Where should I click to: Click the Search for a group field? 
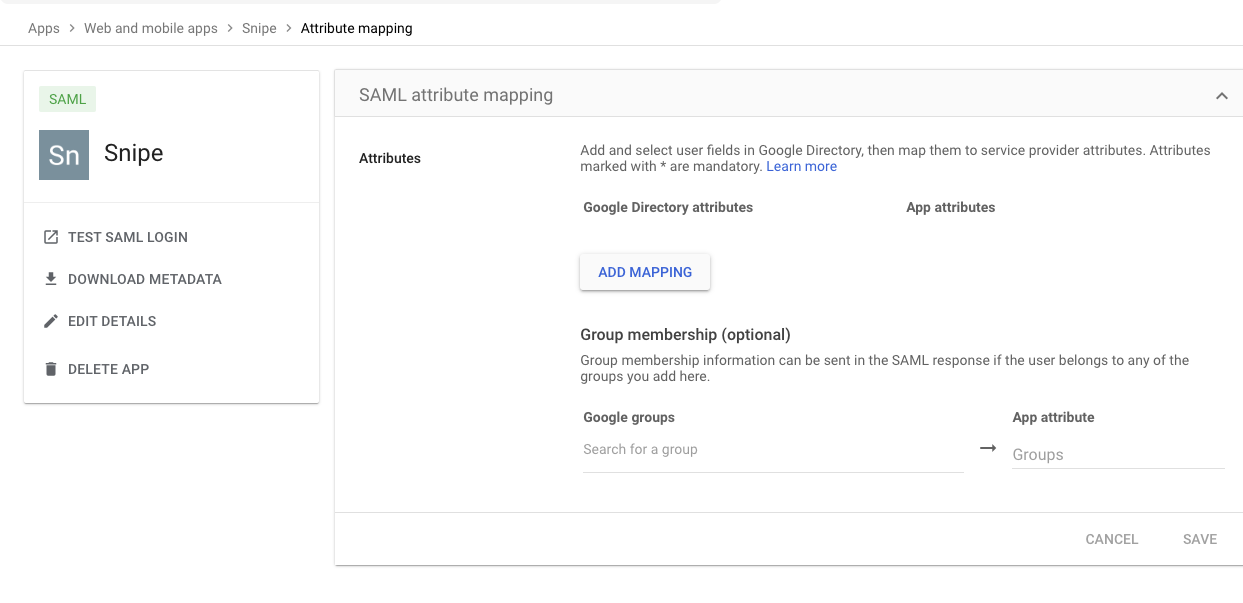(773, 450)
